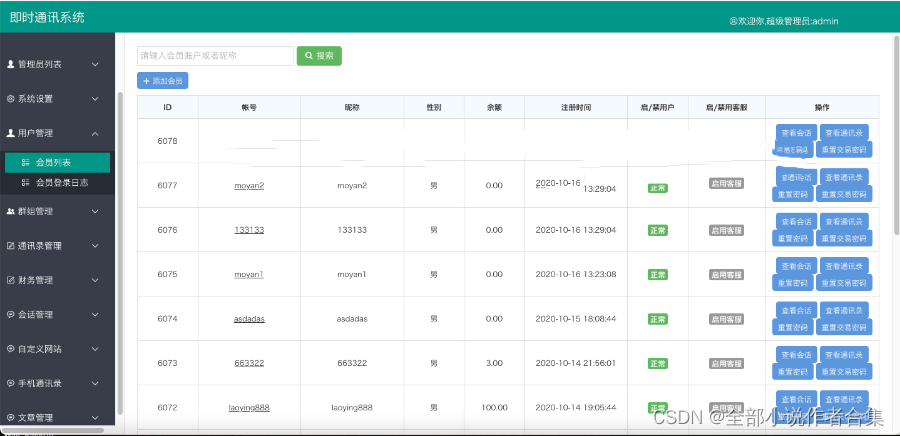Toggle 启用客服 for user moyan1
The width and height of the screenshot is (900, 436).
click(727, 274)
